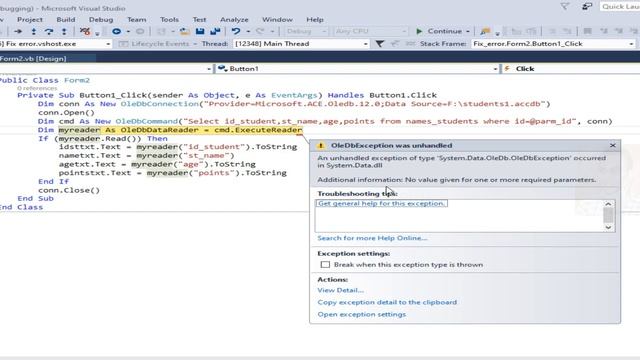Click the Step Out debug icon
The height and width of the screenshot is (360, 640).
click(64, 31)
